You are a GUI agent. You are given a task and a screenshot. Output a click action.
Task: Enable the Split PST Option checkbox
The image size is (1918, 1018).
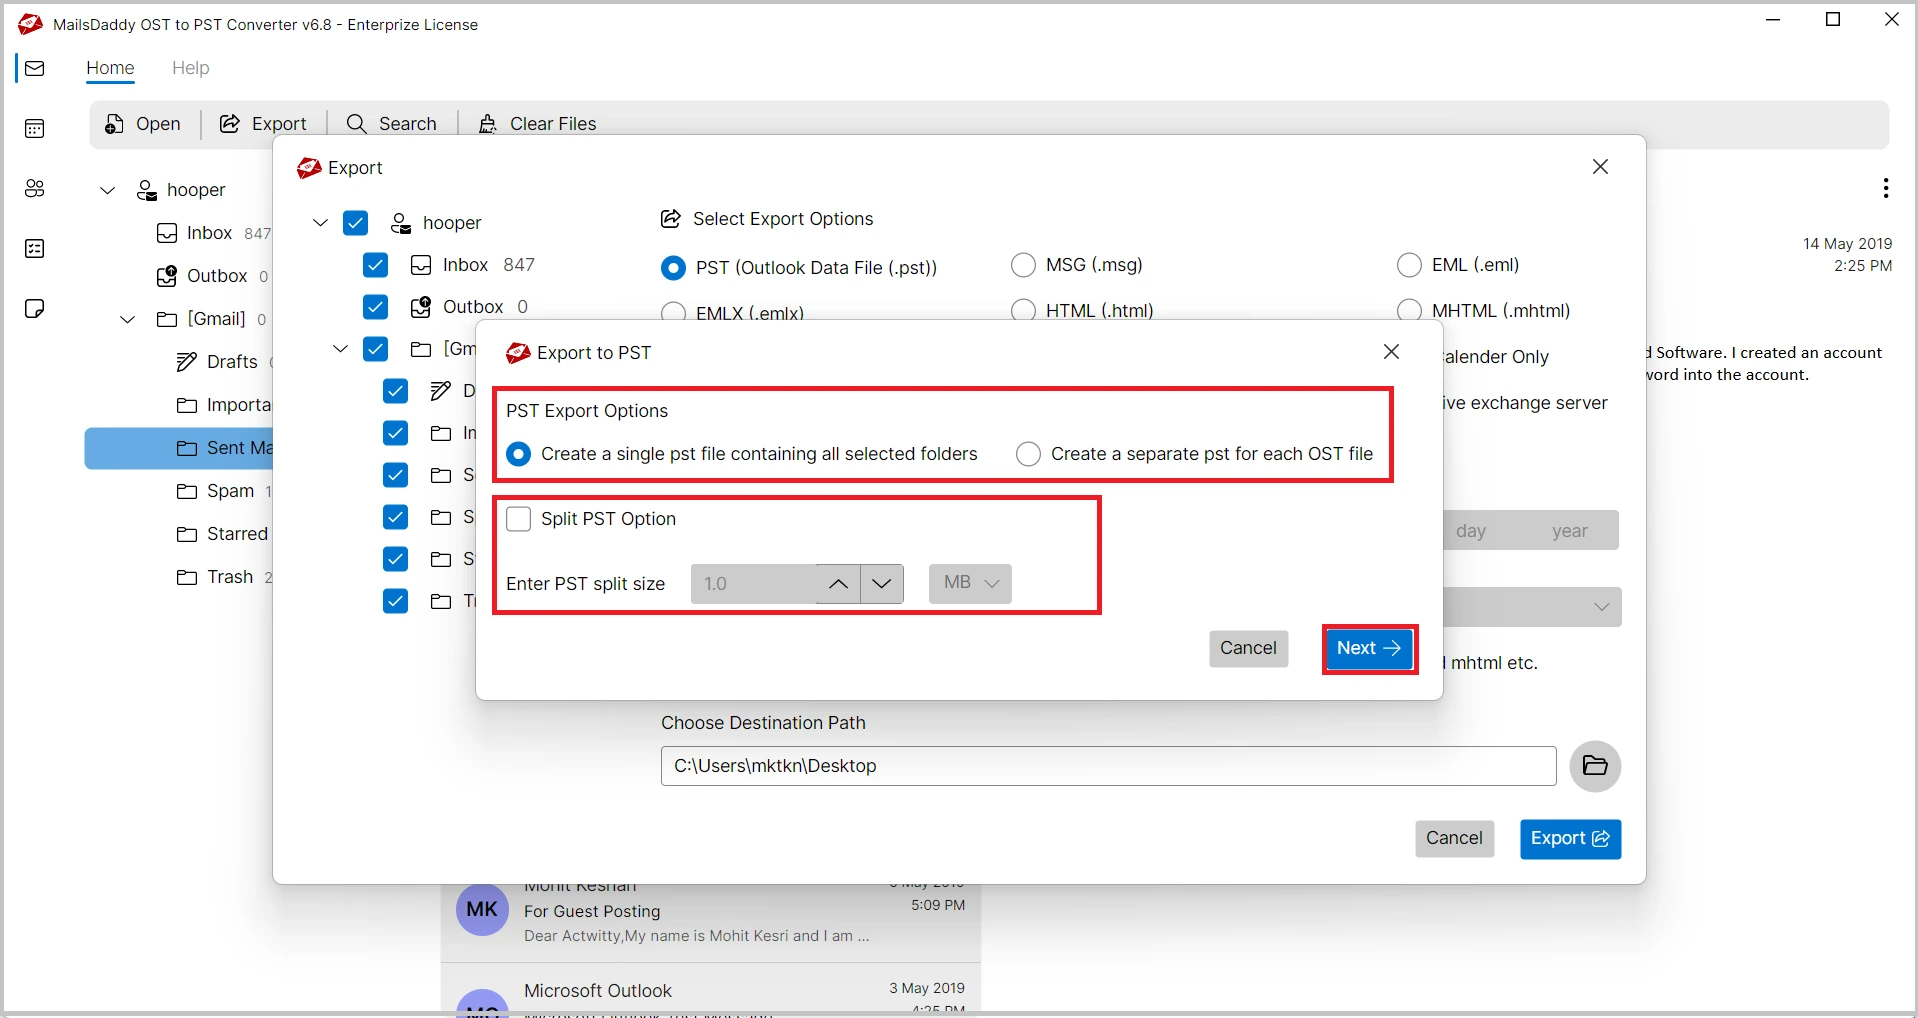coord(518,519)
